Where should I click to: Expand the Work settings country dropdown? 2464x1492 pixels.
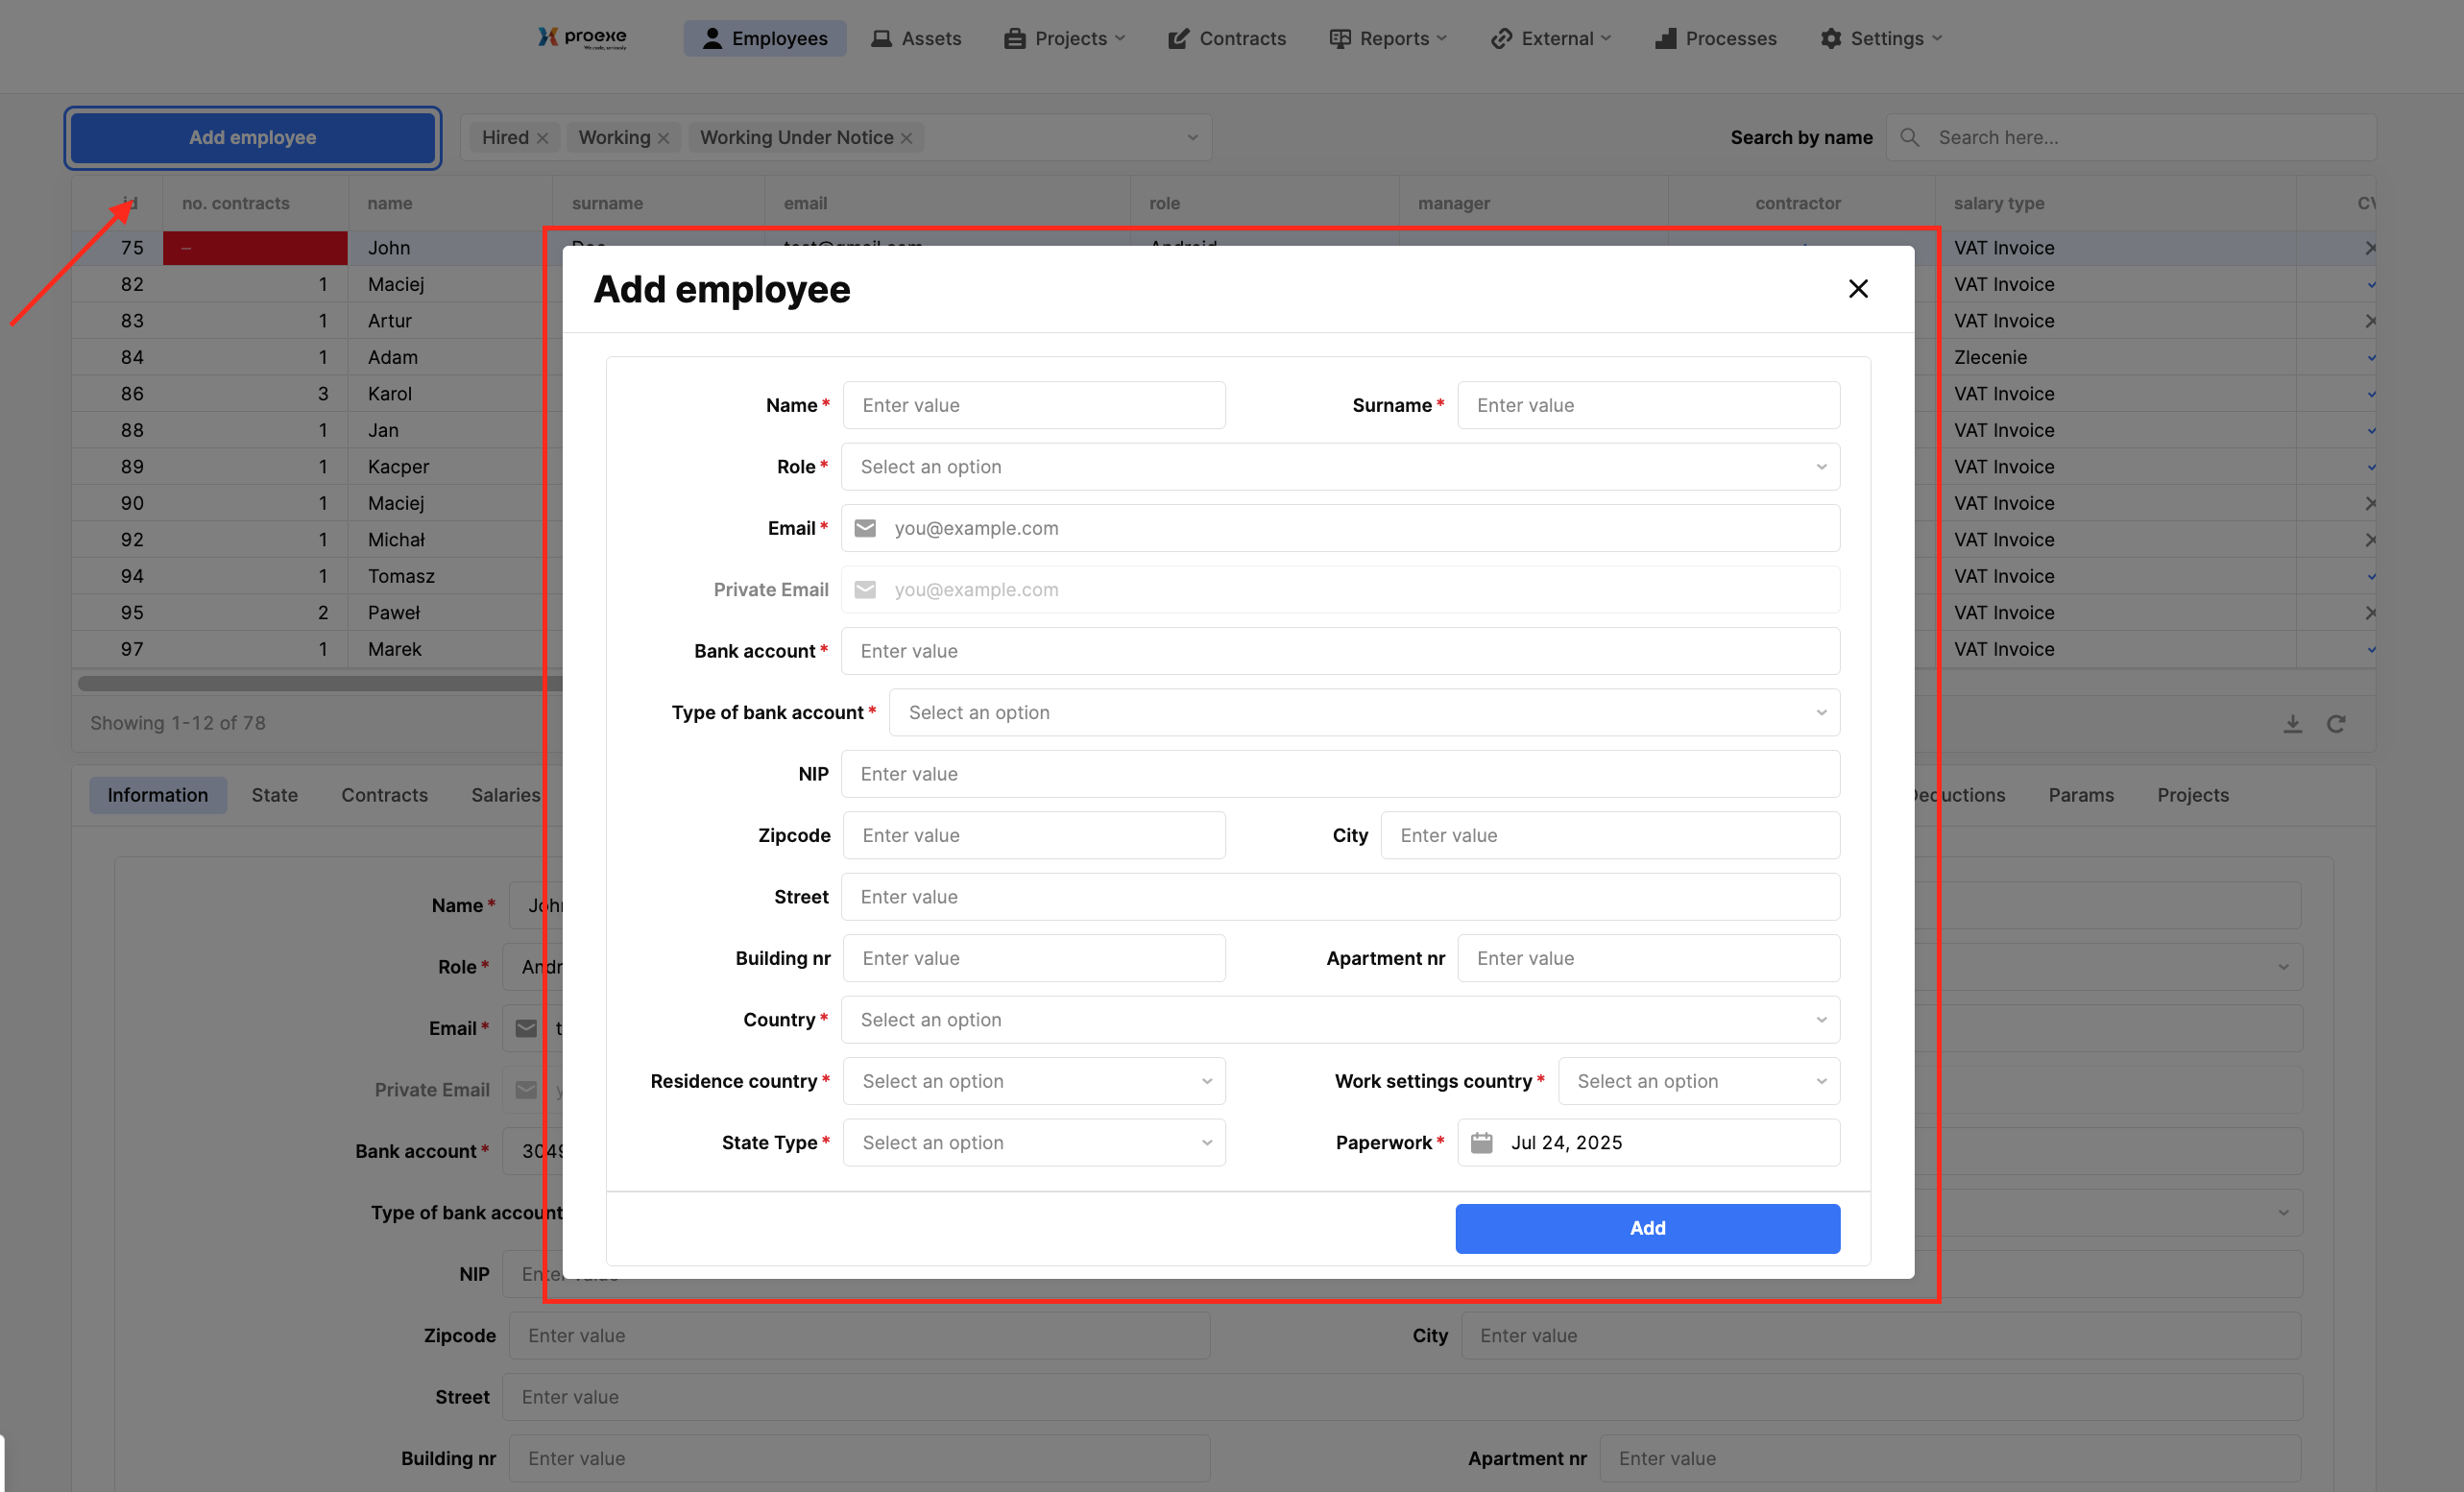coord(1698,1081)
